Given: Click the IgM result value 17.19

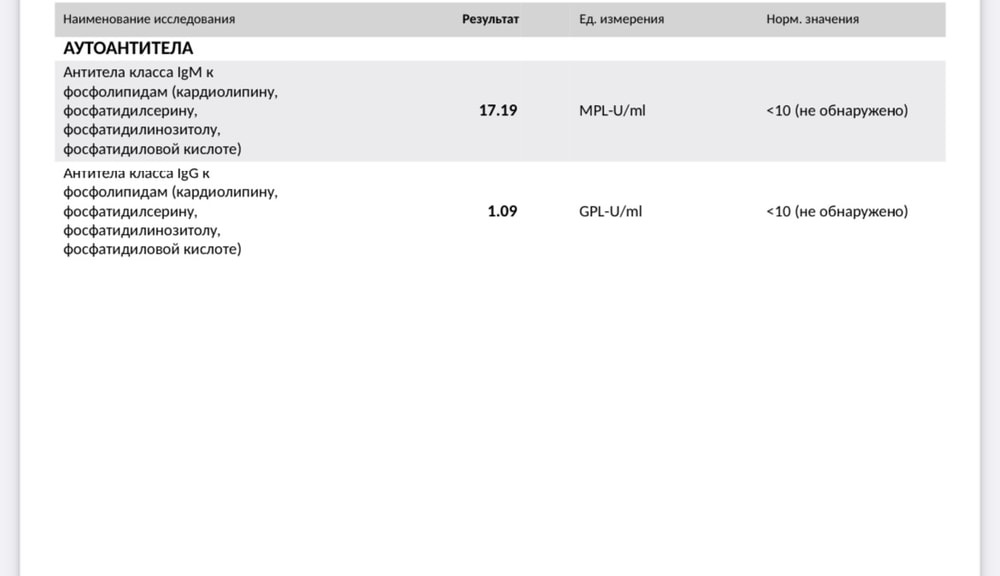Looking at the screenshot, I should [498, 110].
